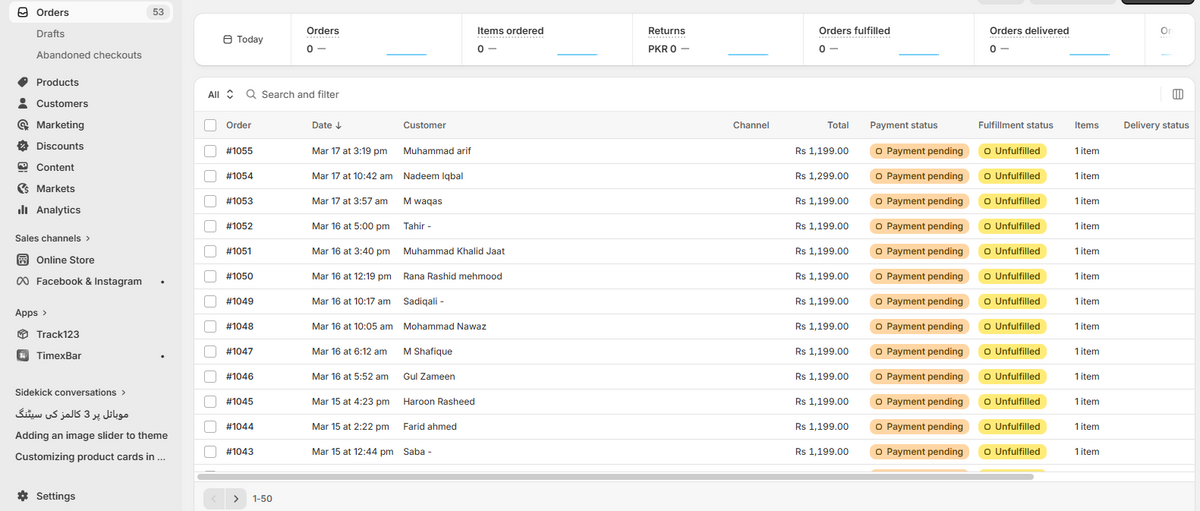Click the previous page arrow
The image size is (1200, 511).
pos(214,498)
